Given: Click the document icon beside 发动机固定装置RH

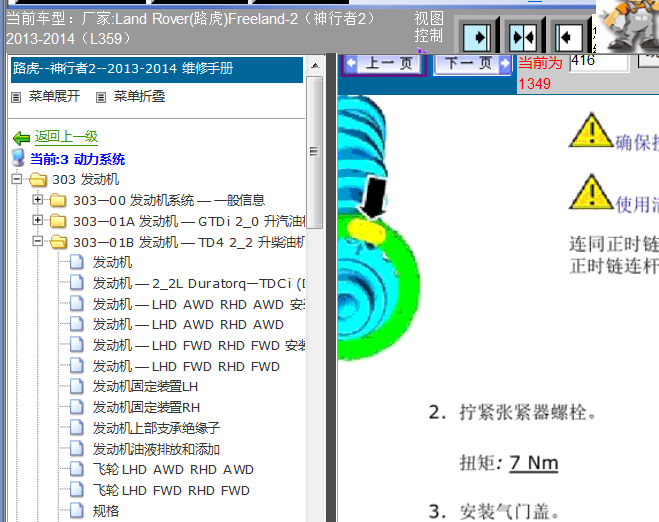Looking at the screenshot, I should click(76, 407).
